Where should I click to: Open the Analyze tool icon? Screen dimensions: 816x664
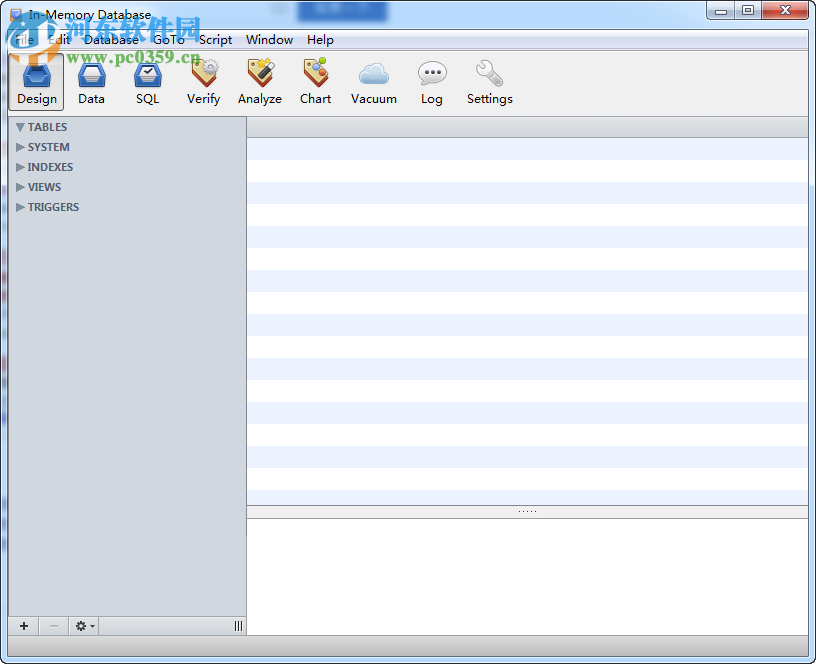pyautogui.click(x=259, y=80)
